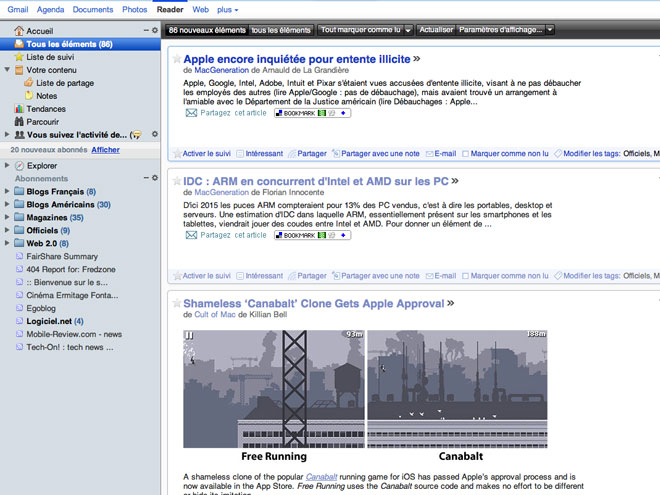The width and height of the screenshot is (660, 495).
Task: Star the Apple encore inquiétée article title
Action: (177, 59)
